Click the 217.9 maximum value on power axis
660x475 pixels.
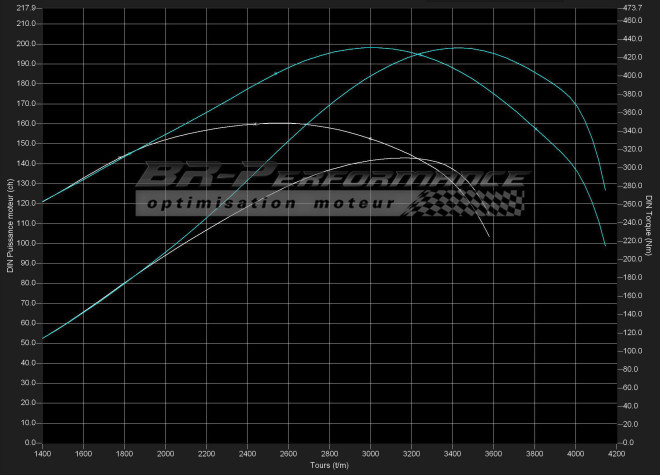25,8
